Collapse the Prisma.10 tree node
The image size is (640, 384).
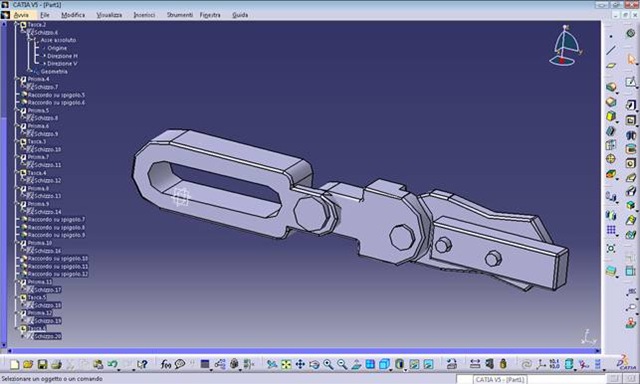click(17, 243)
